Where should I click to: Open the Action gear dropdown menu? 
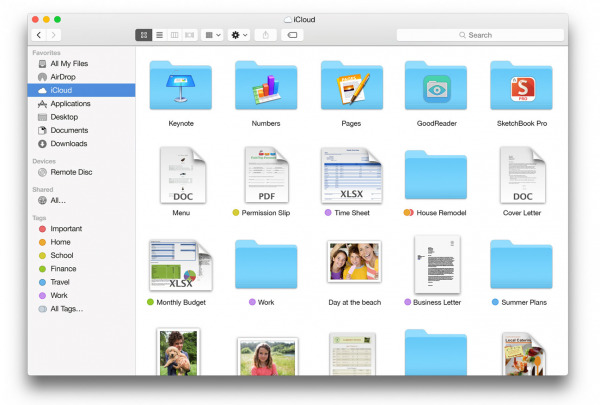click(x=240, y=35)
